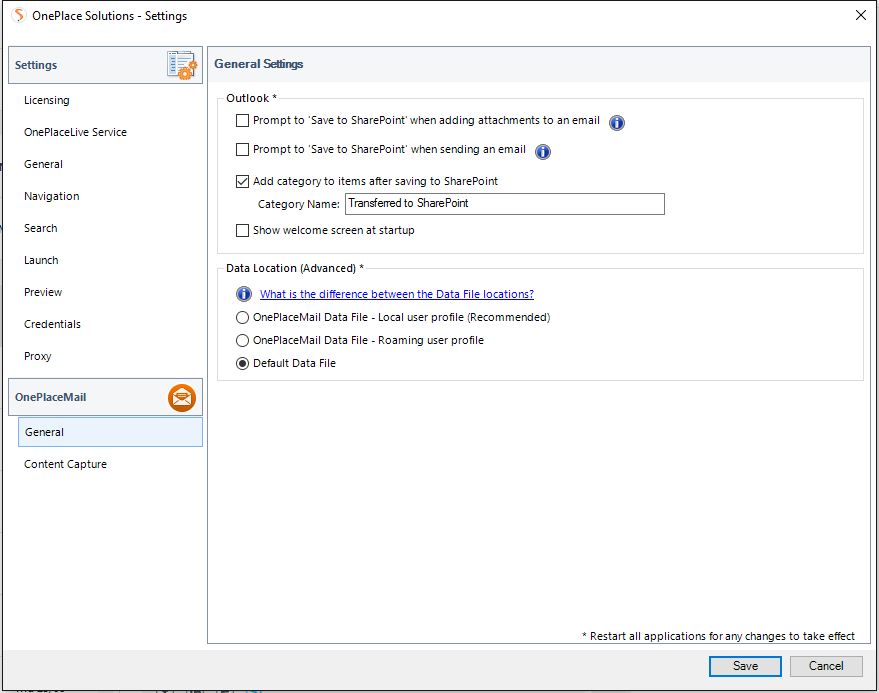
Task: Open the Proxy settings page
Action: click(x=38, y=356)
